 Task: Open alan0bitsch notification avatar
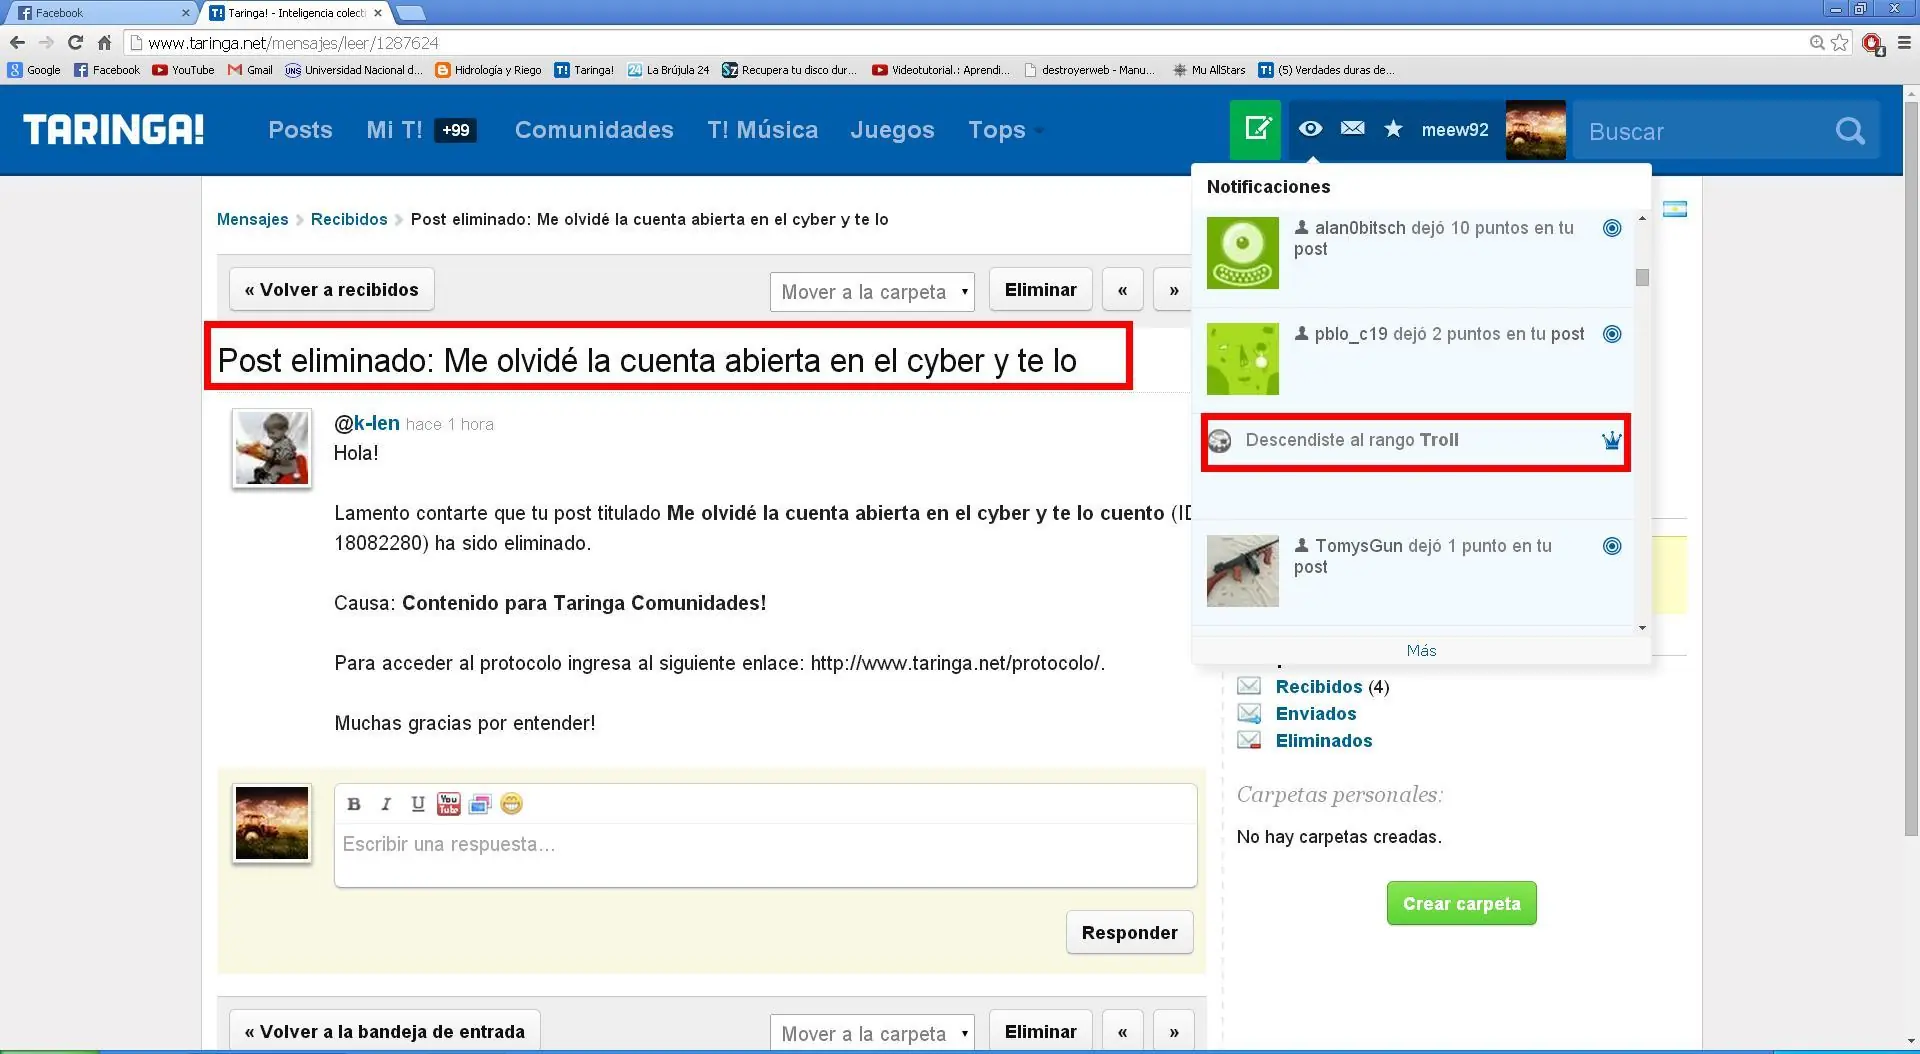click(1242, 253)
